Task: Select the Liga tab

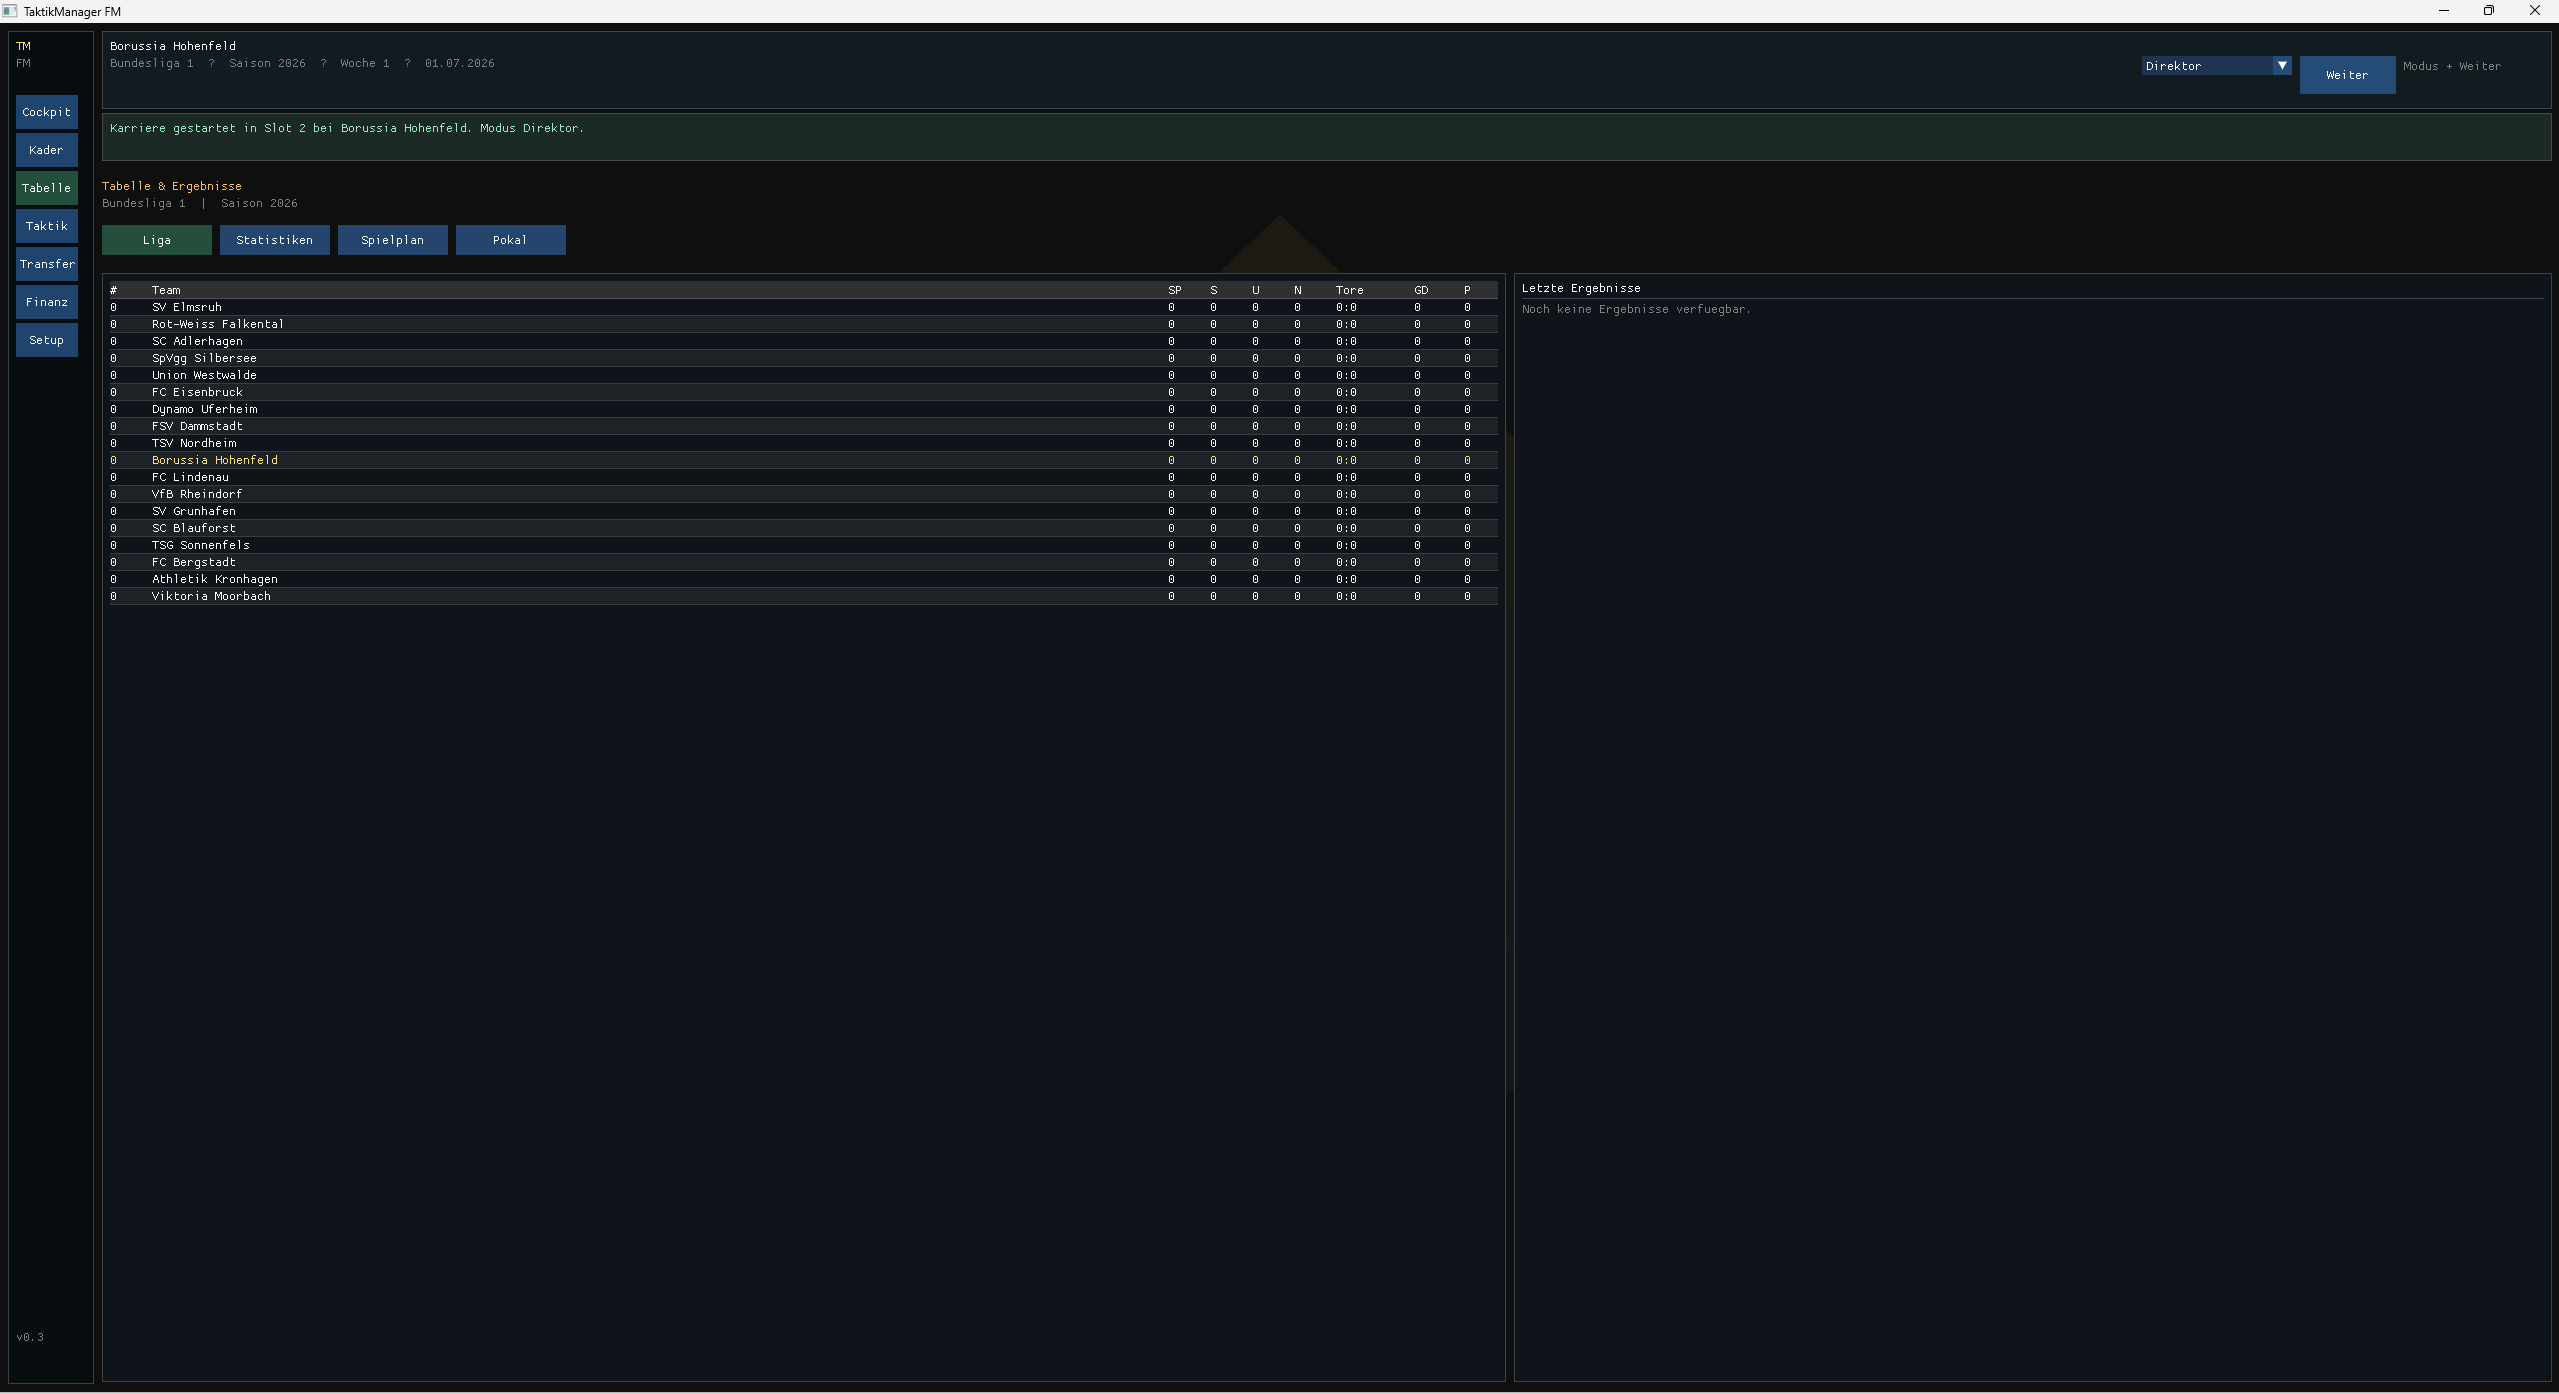Action: (156, 240)
